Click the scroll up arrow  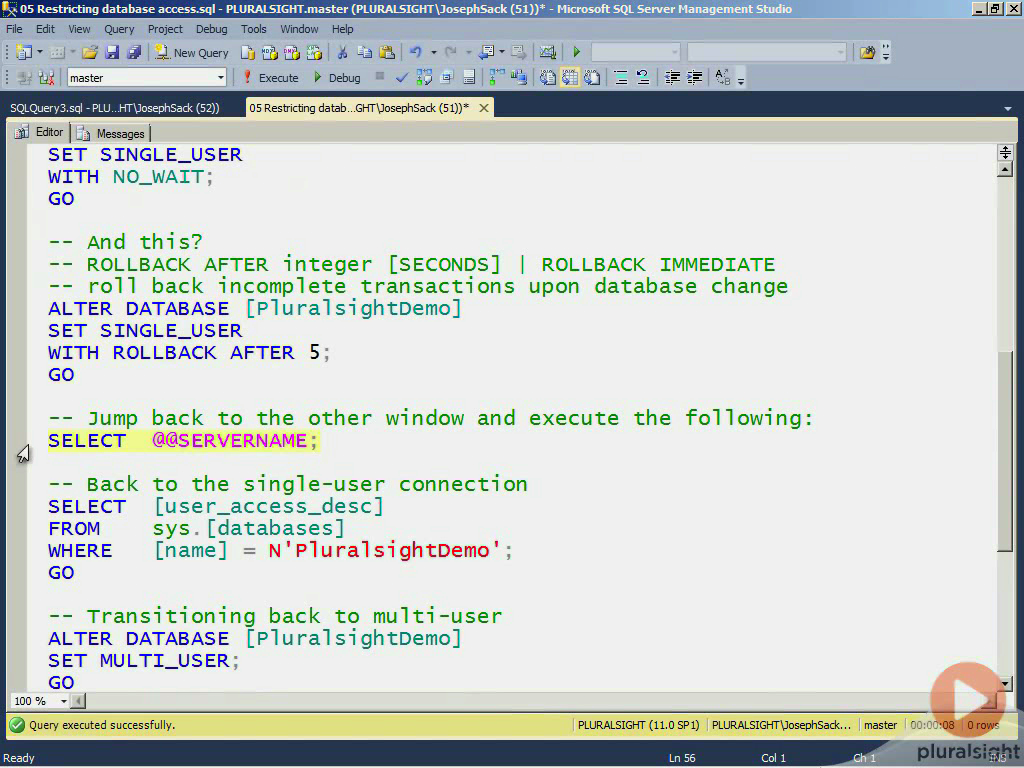pos(1005,169)
